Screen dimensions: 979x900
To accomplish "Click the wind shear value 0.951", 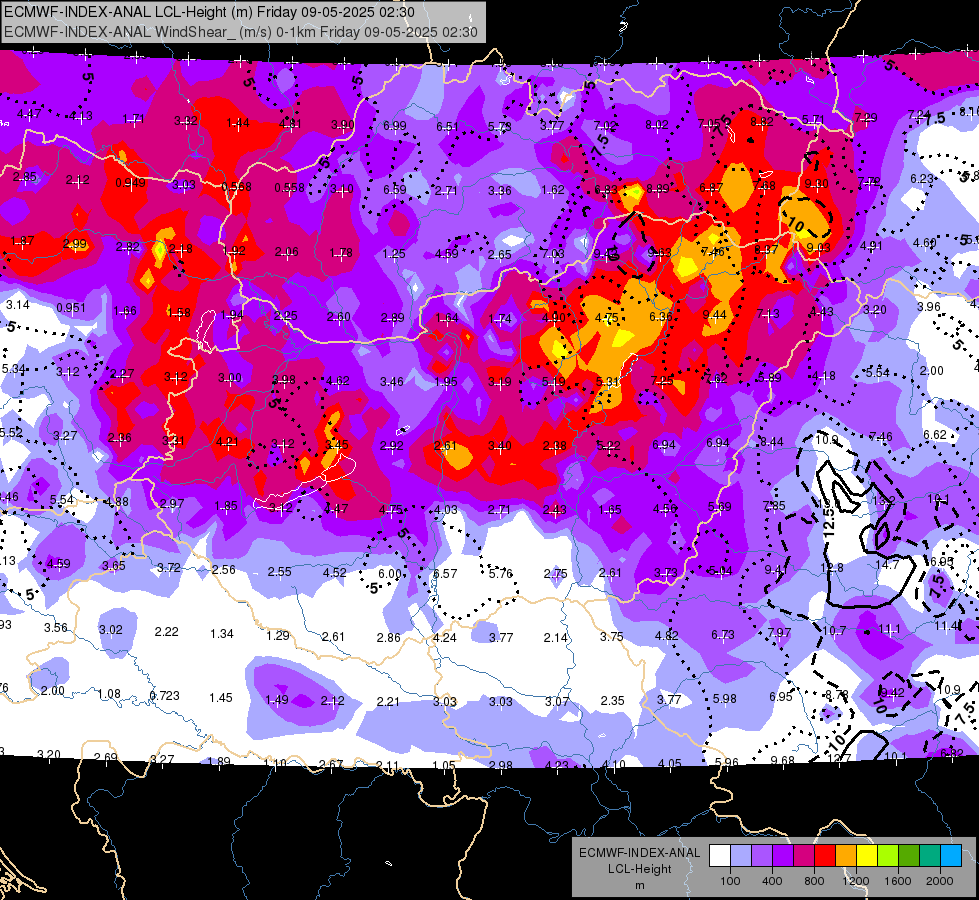I will [x=71, y=307].
